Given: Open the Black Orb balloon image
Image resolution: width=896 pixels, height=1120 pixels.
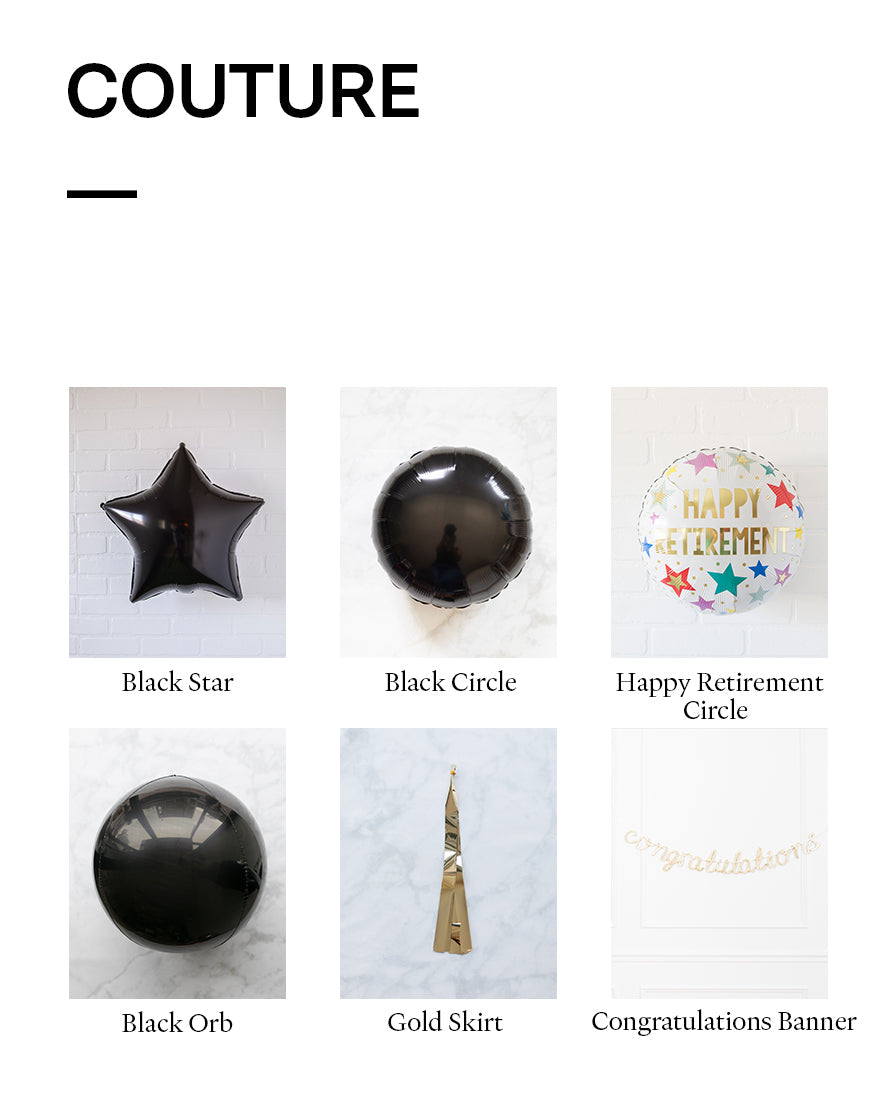Looking at the screenshot, I should click(x=177, y=863).
